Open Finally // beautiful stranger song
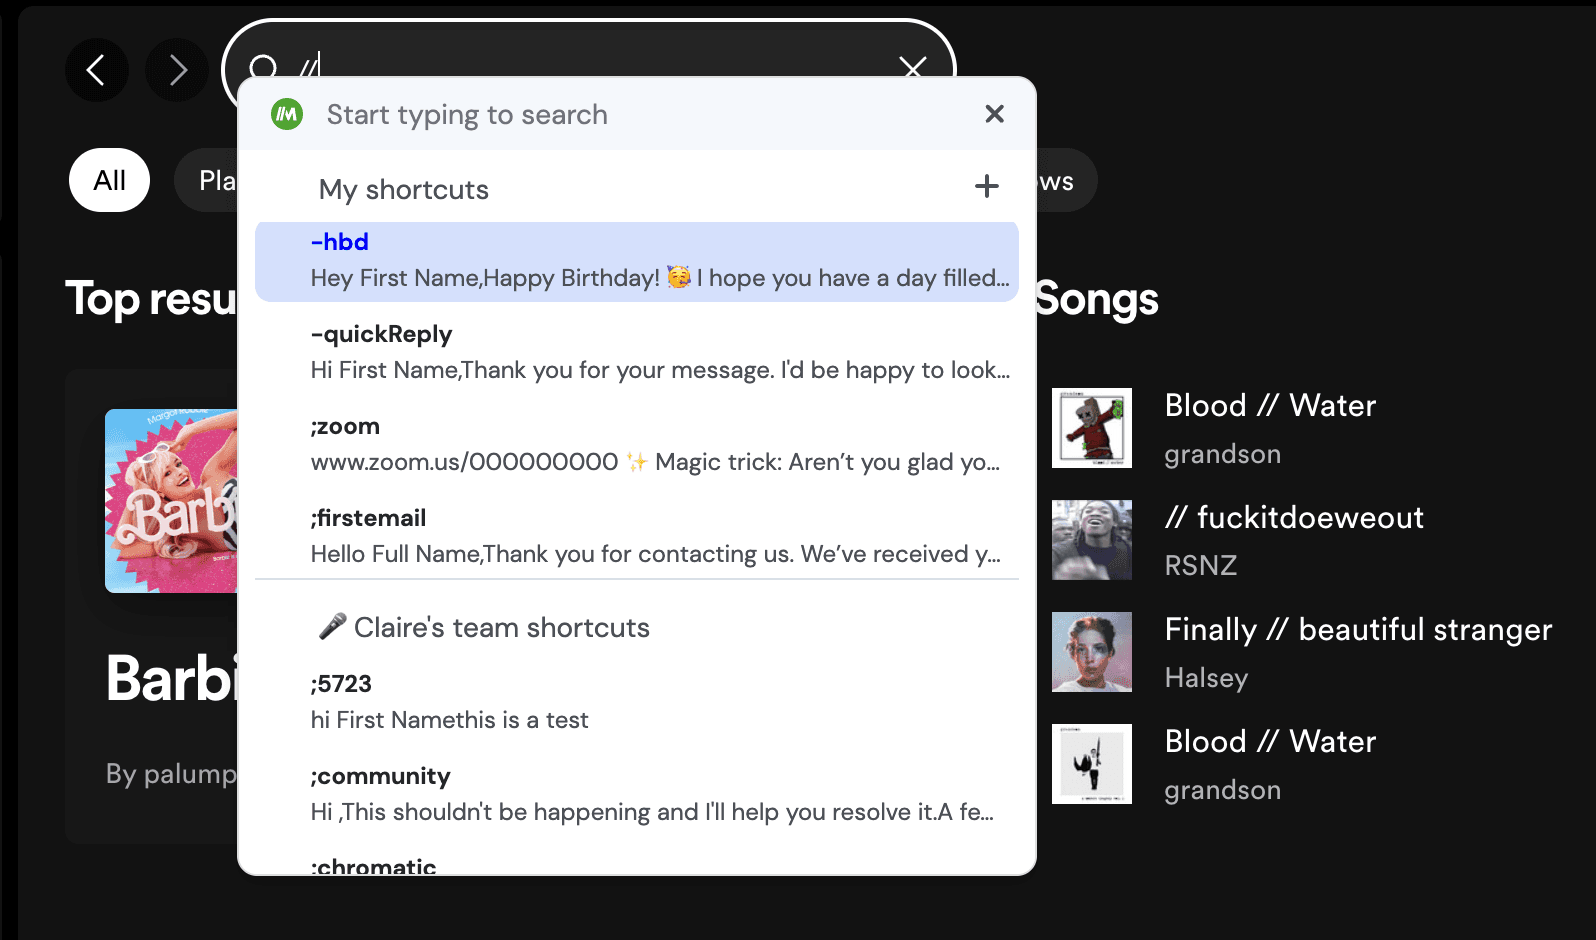The image size is (1596, 940). [x=1358, y=629]
